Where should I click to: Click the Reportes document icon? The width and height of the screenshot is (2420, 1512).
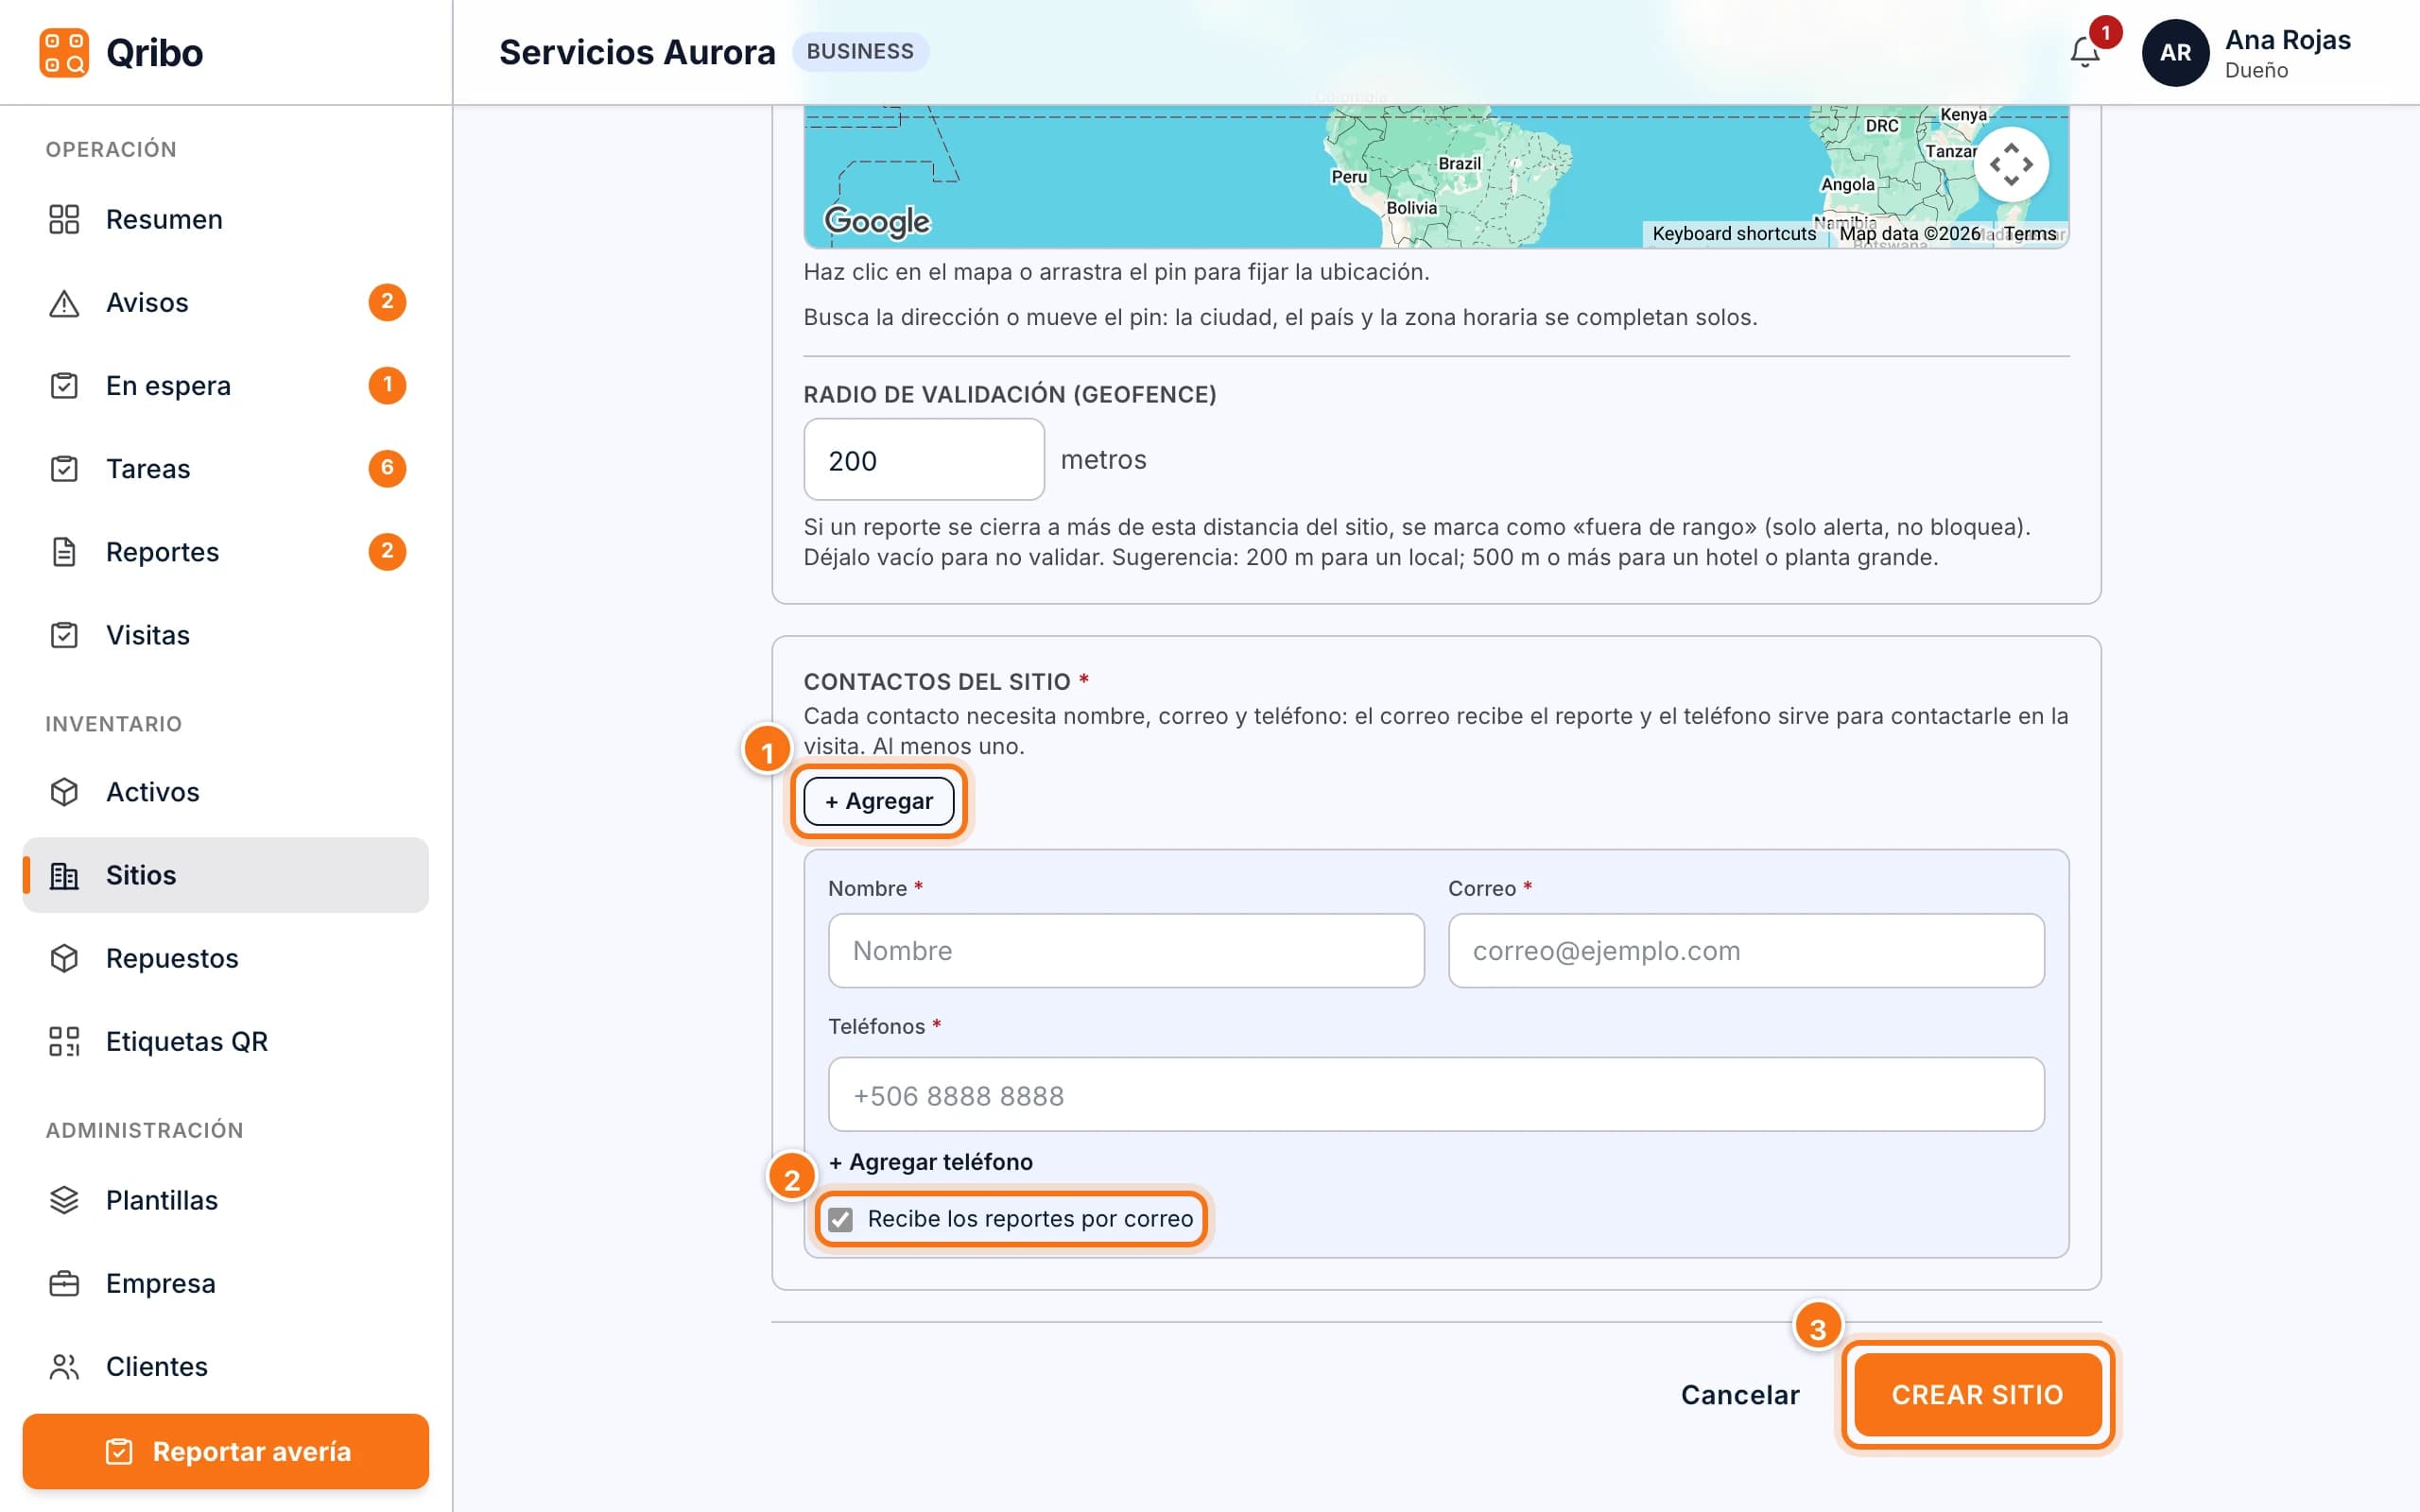point(64,551)
